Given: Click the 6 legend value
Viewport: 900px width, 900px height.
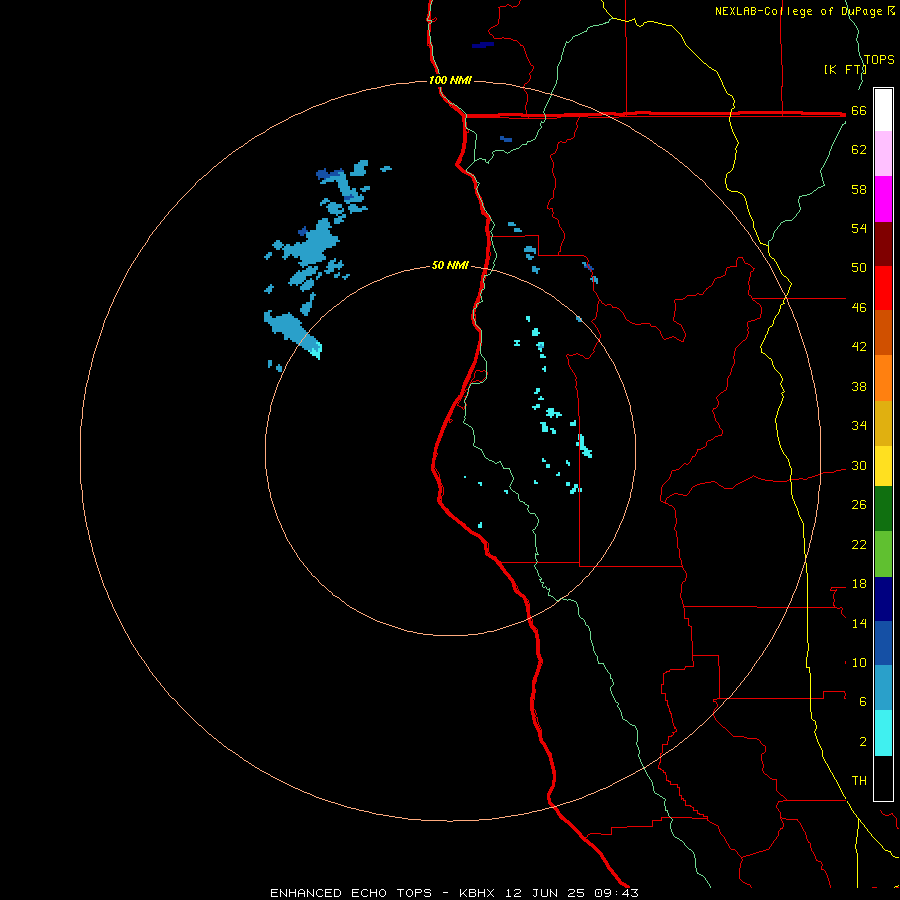Looking at the screenshot, I should coord(863,702).
